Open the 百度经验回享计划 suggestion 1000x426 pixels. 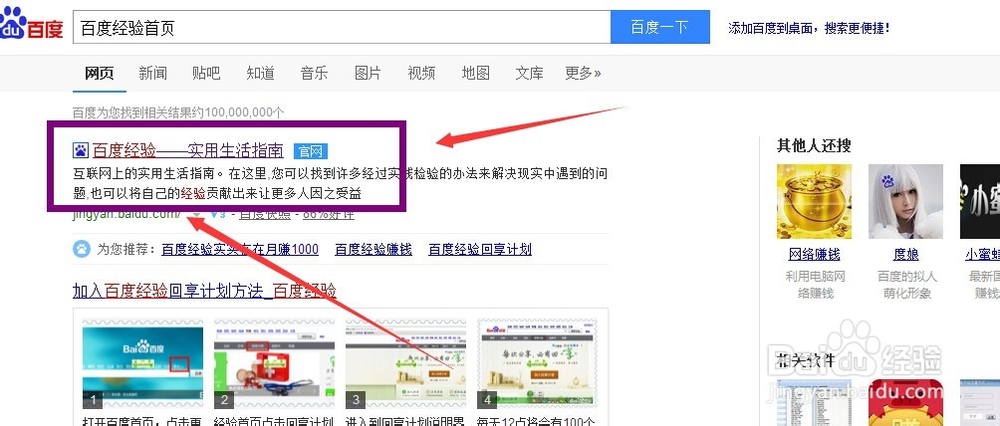coord(480,249)
